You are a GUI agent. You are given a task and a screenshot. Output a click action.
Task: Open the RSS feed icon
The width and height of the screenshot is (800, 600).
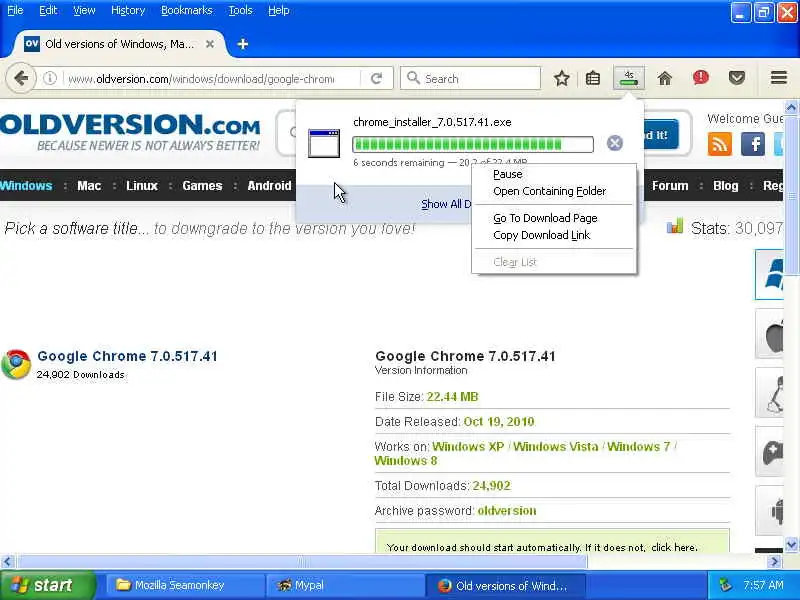(719, 144)
